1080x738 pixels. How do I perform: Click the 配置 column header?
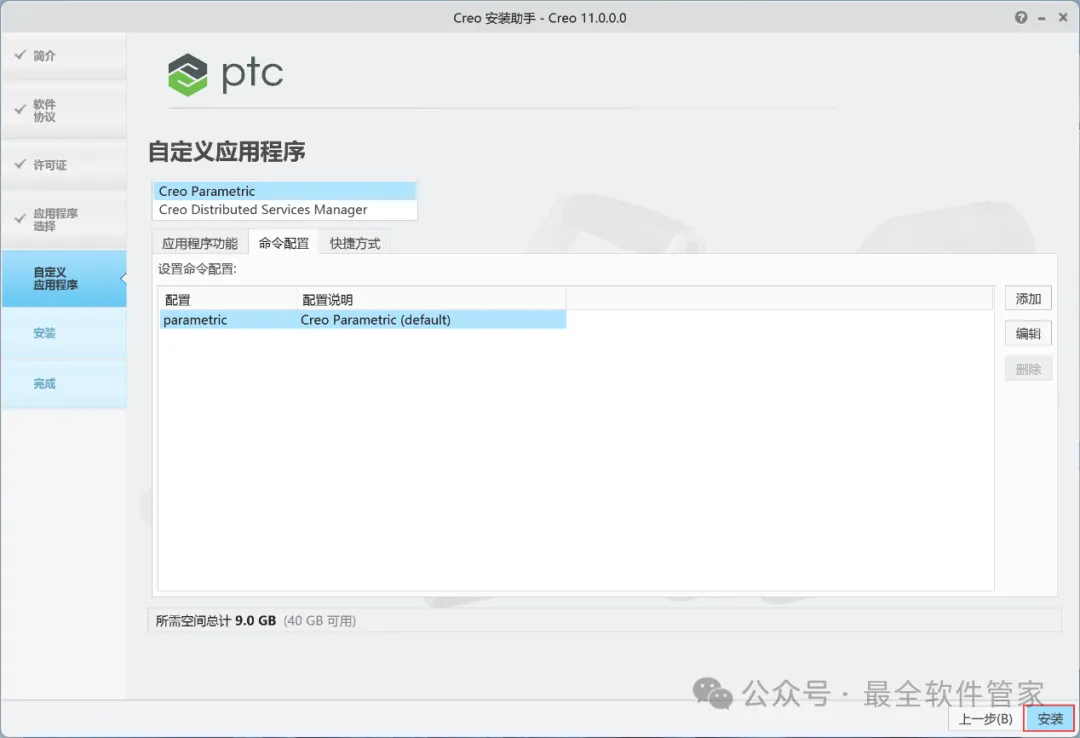[x=228, y=300]
